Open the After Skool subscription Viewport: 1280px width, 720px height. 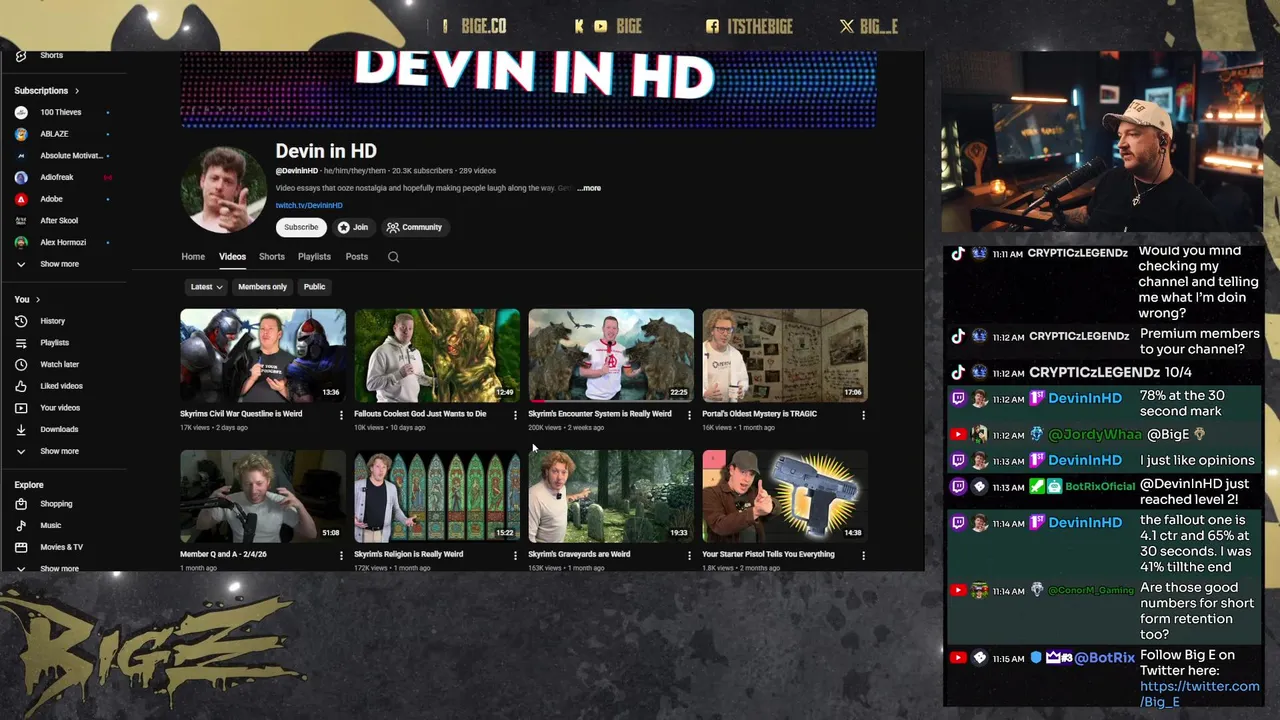click(x=58, y=220)
